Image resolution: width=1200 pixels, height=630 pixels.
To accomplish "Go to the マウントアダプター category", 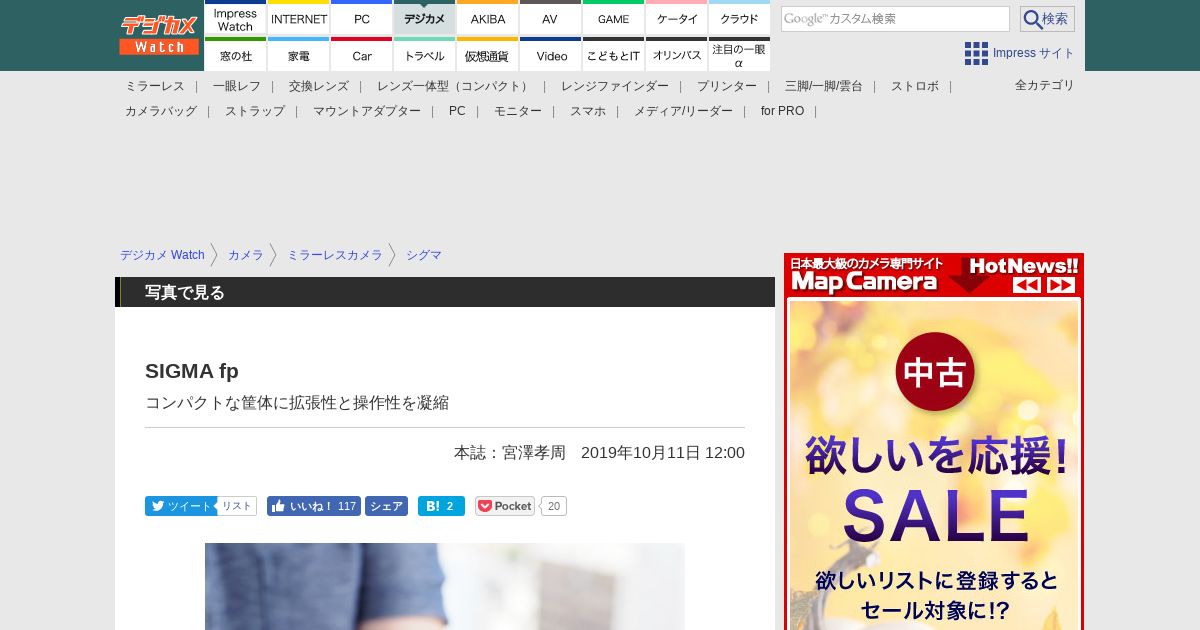I will coord(367,111).
